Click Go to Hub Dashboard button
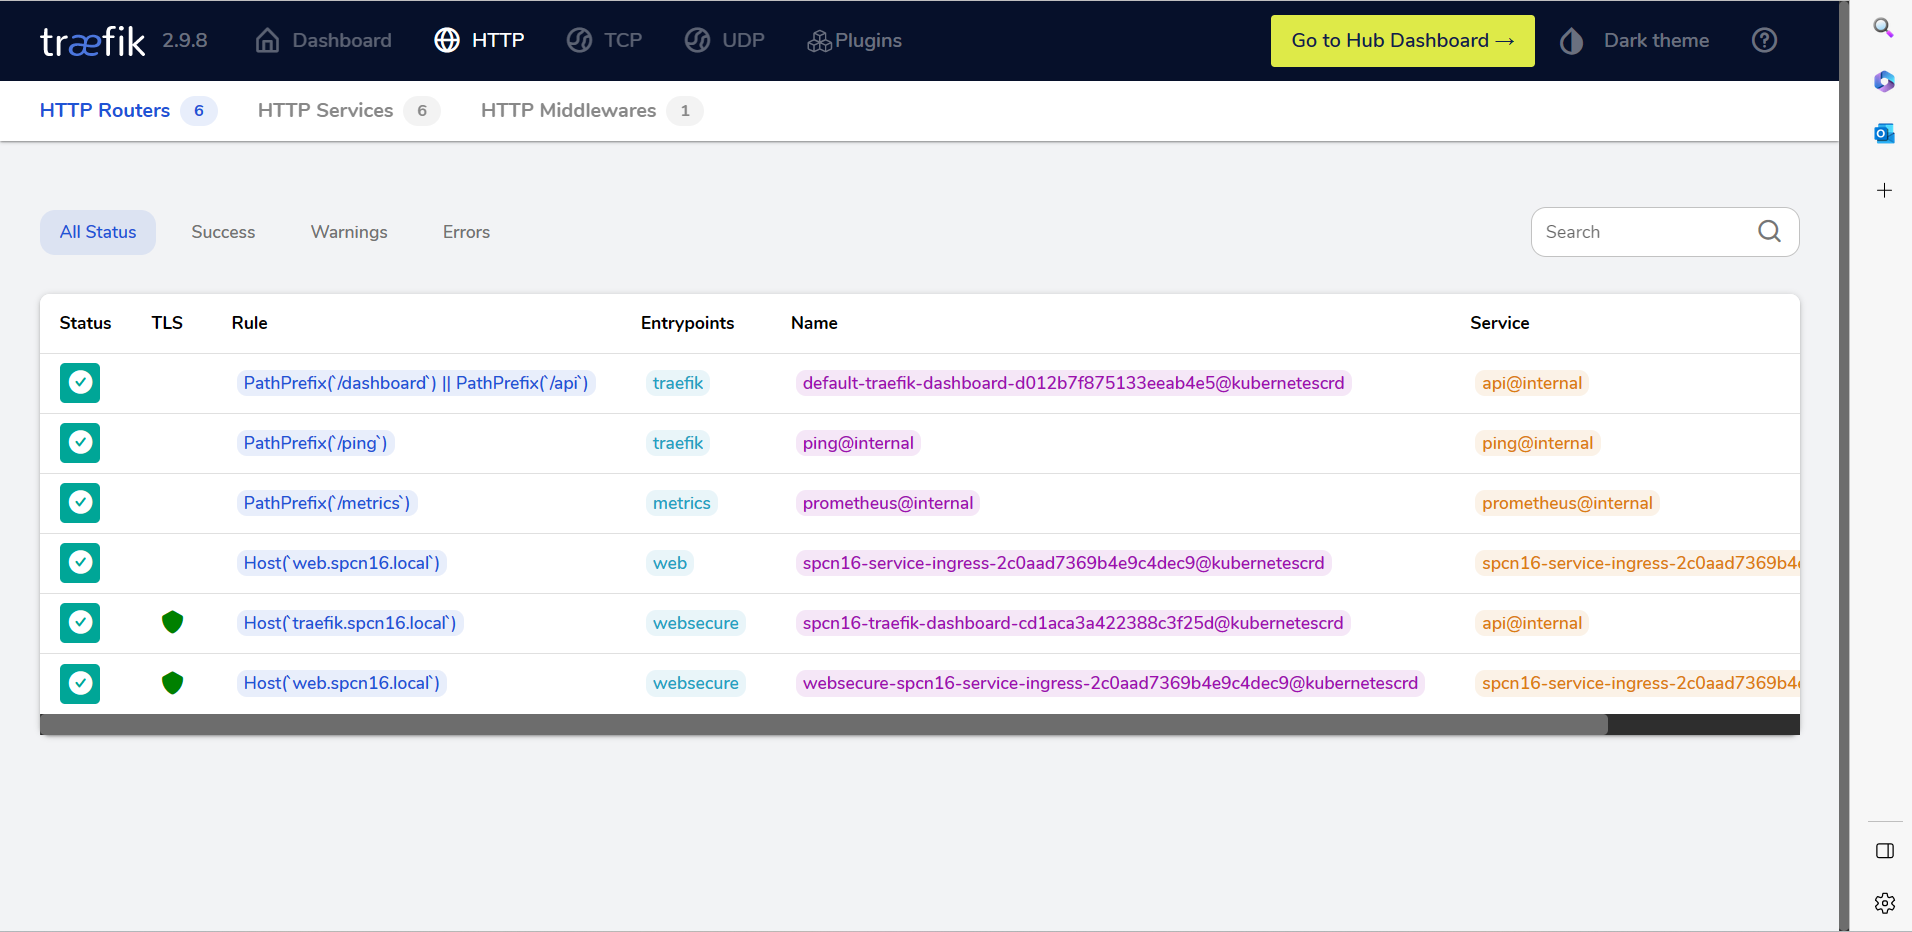Image resolution: width=1912 pixels, height=932 pixels. 1402,41
